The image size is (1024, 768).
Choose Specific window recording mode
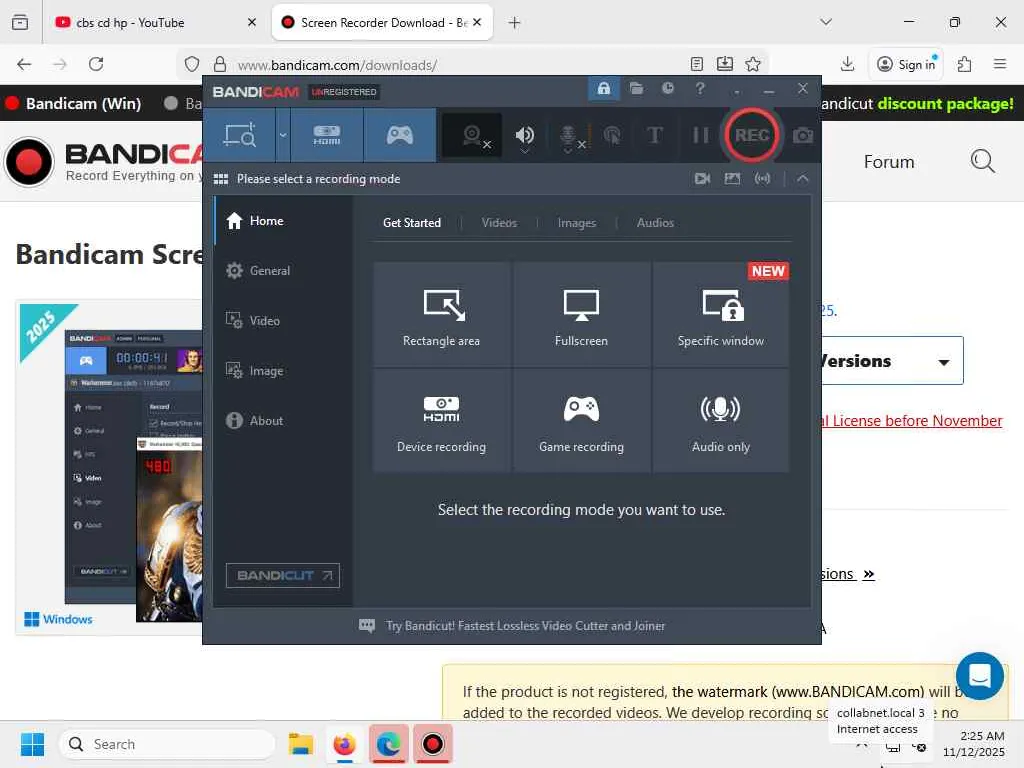721,315
